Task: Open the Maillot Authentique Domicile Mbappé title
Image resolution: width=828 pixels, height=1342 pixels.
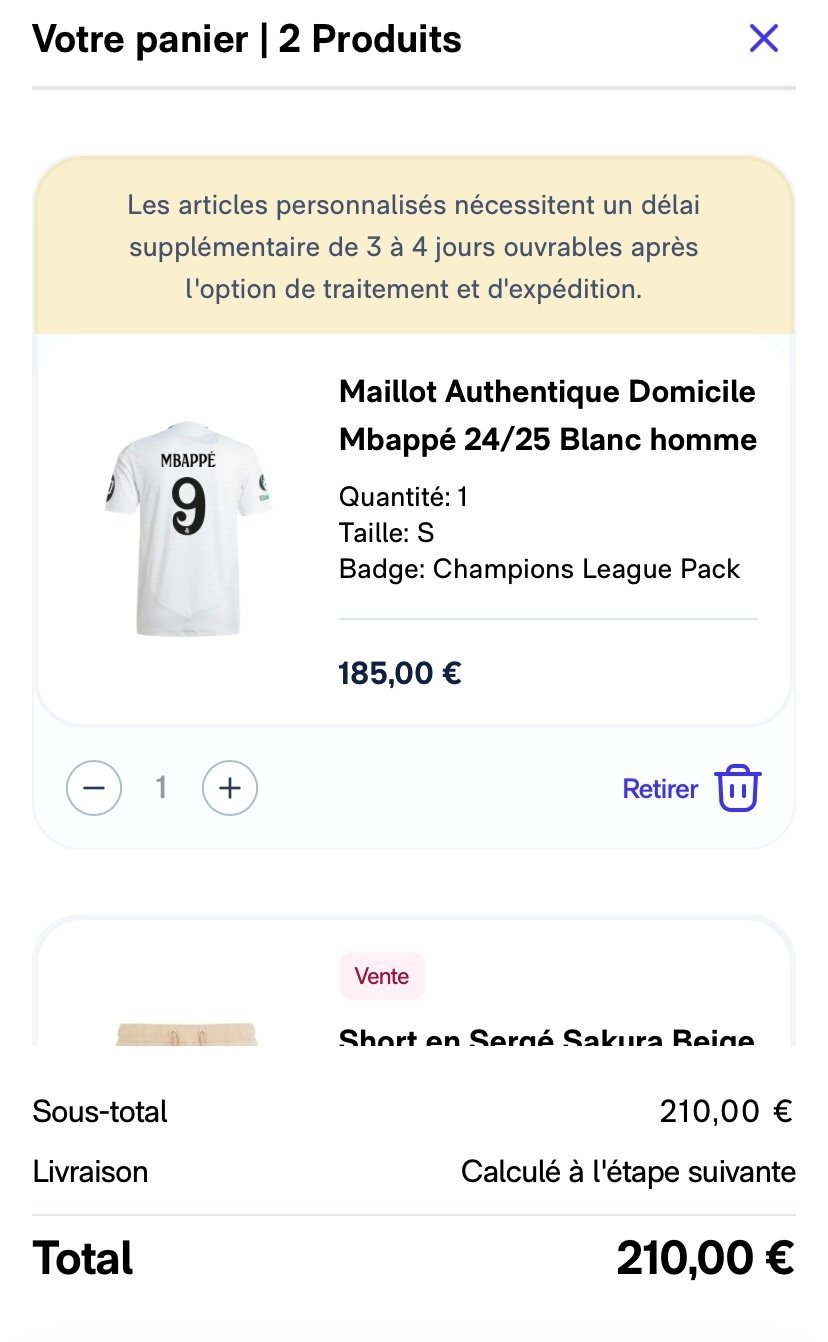Action: click(x=547, y=415)
